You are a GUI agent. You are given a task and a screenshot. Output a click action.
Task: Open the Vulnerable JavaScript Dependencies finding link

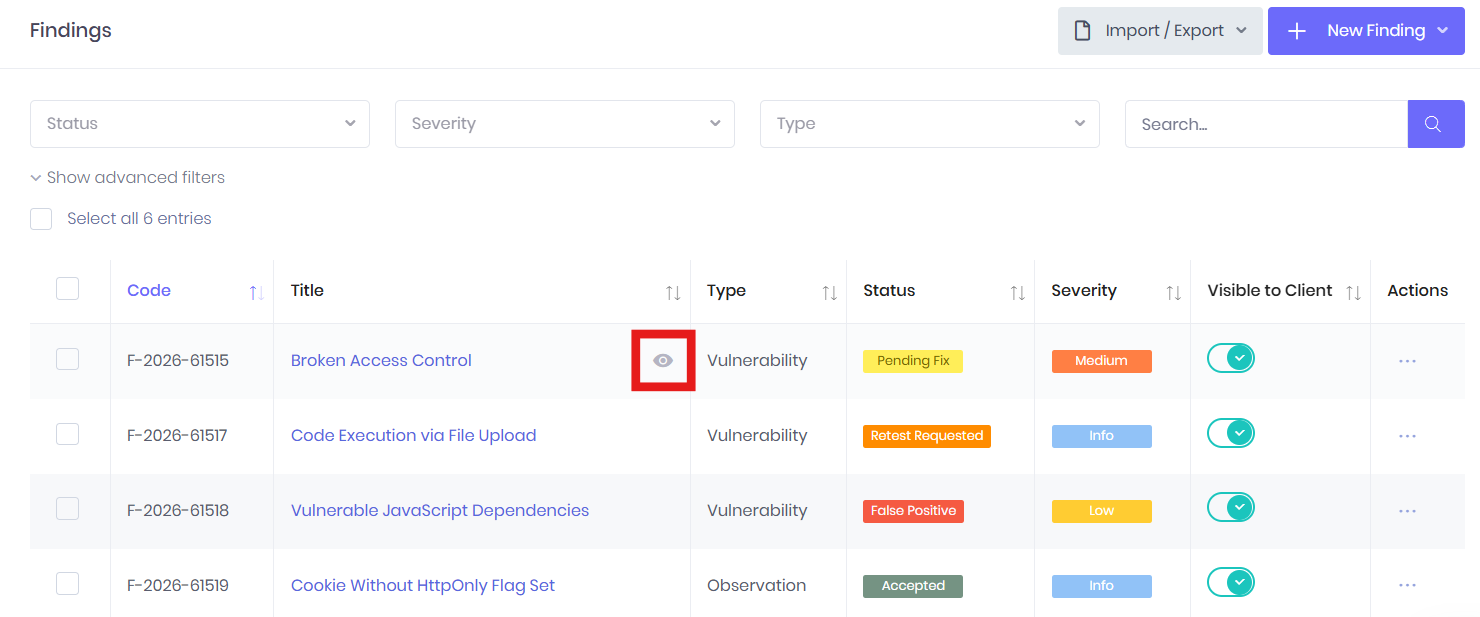tap(440, 510)
